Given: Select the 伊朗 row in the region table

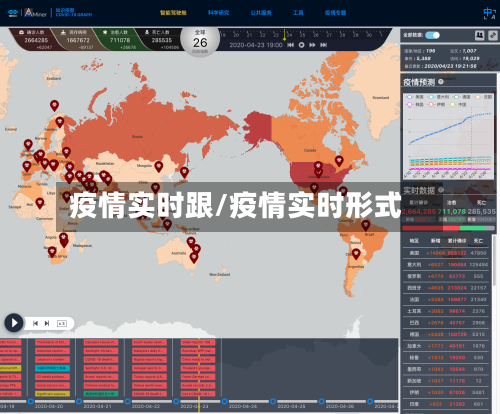Looking at the screenshot, I should coord(446,392).
